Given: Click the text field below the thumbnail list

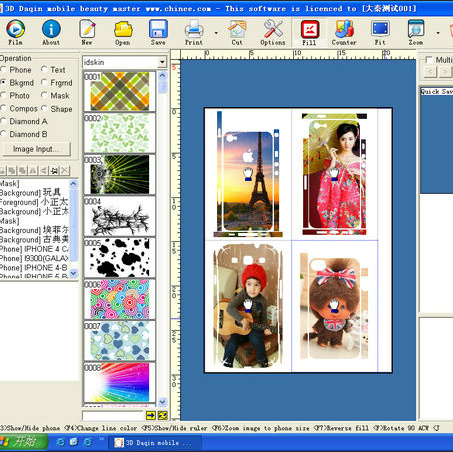Looking at the screenshot, I should 113,415.
